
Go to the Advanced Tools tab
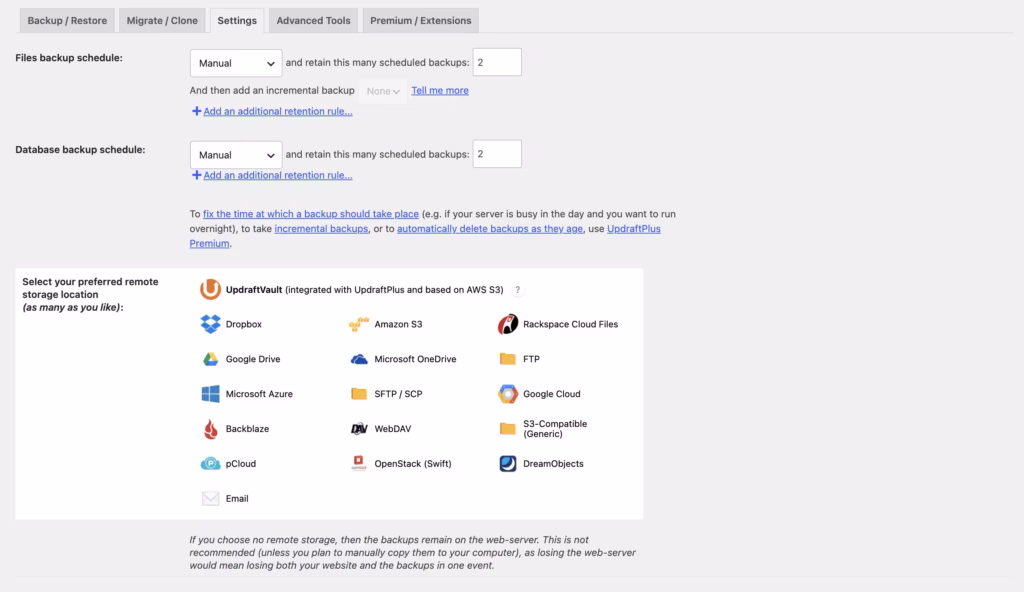[313, 20]
